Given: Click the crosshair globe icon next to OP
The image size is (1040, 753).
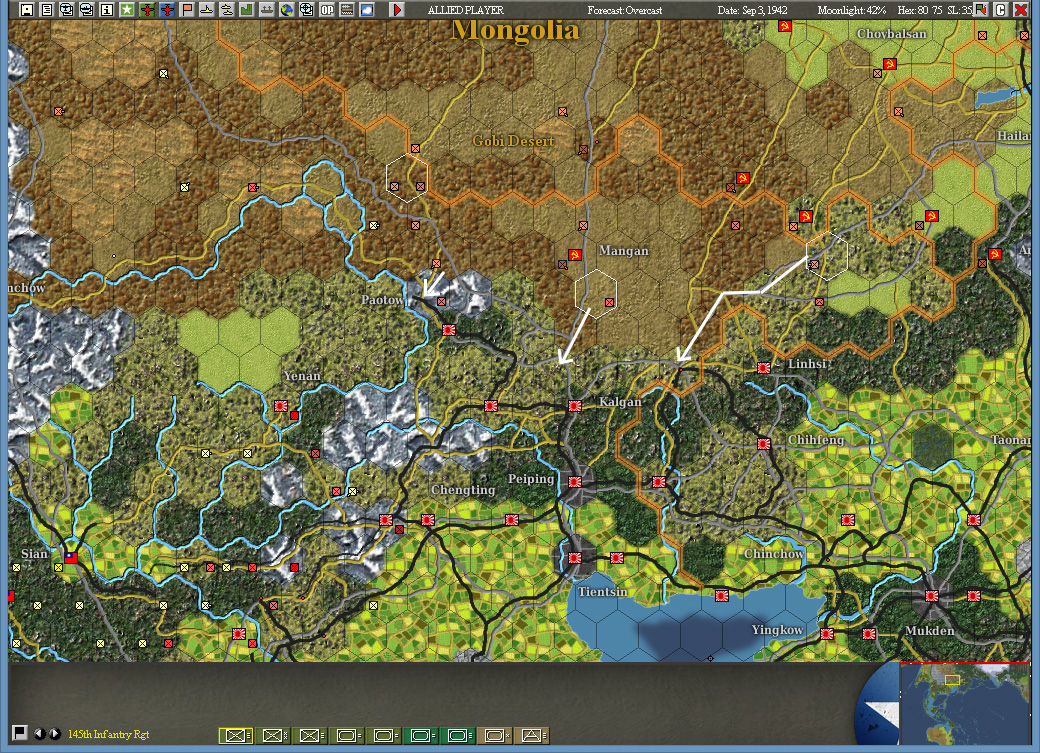Looking at the screenshot, I should click(306, 9).
